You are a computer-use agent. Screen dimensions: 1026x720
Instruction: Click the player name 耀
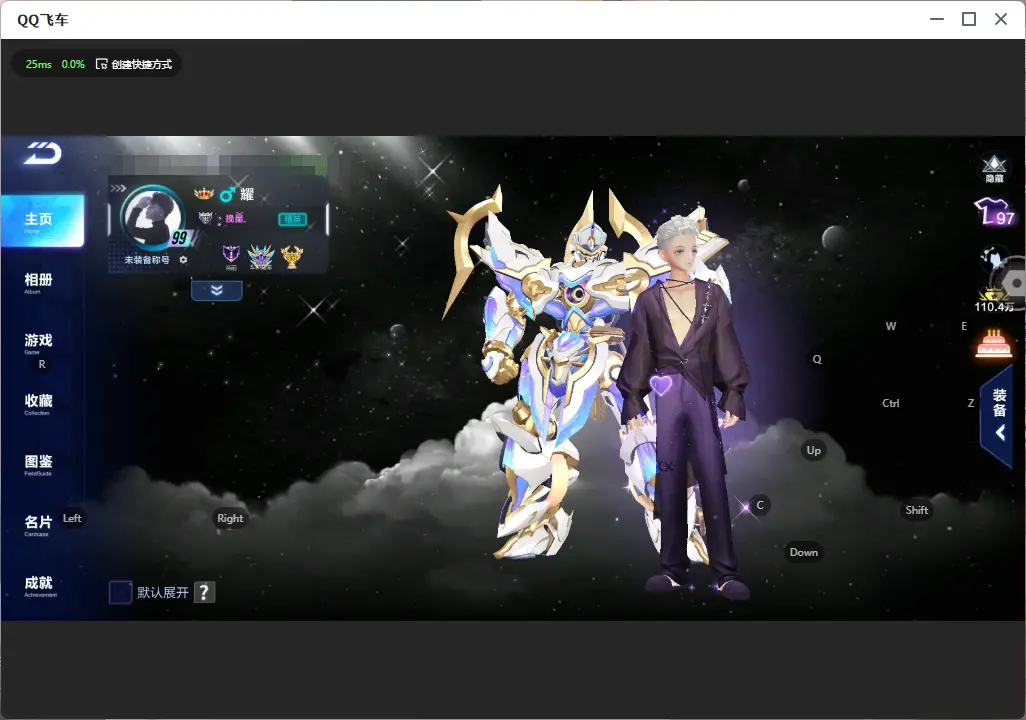point(247,194)
